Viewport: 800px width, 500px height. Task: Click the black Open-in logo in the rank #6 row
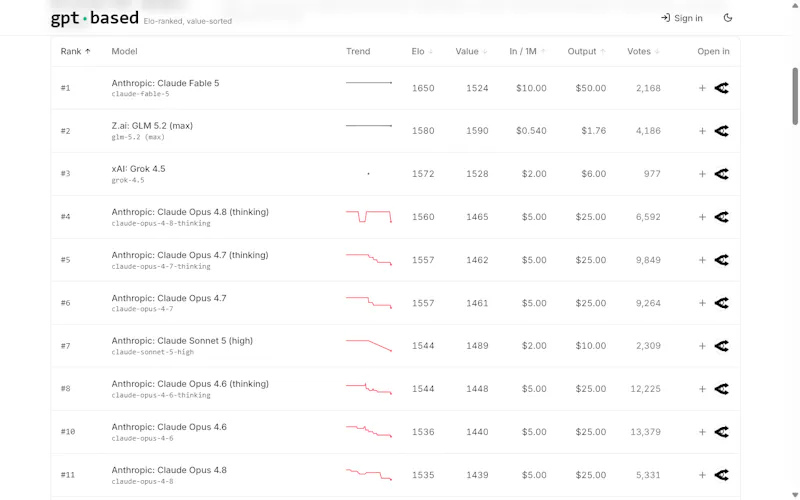[721, 303]
